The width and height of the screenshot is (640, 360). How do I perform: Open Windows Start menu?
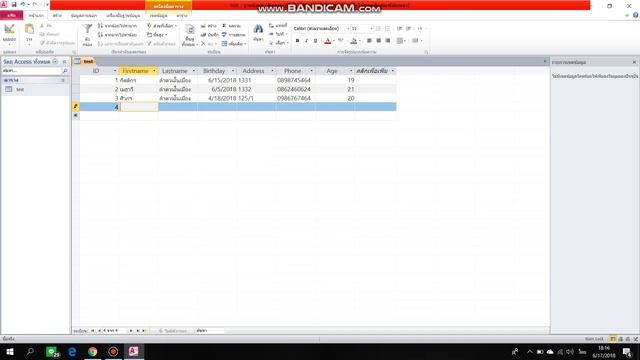click(10, 351)
